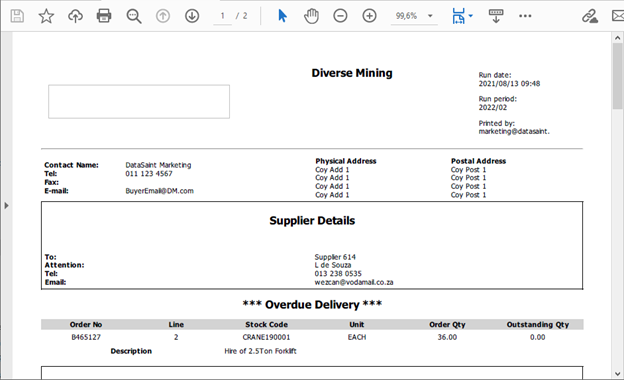The image size is (624, 380).
Task: Activate the Selection arrow tool
Action: 282,16
